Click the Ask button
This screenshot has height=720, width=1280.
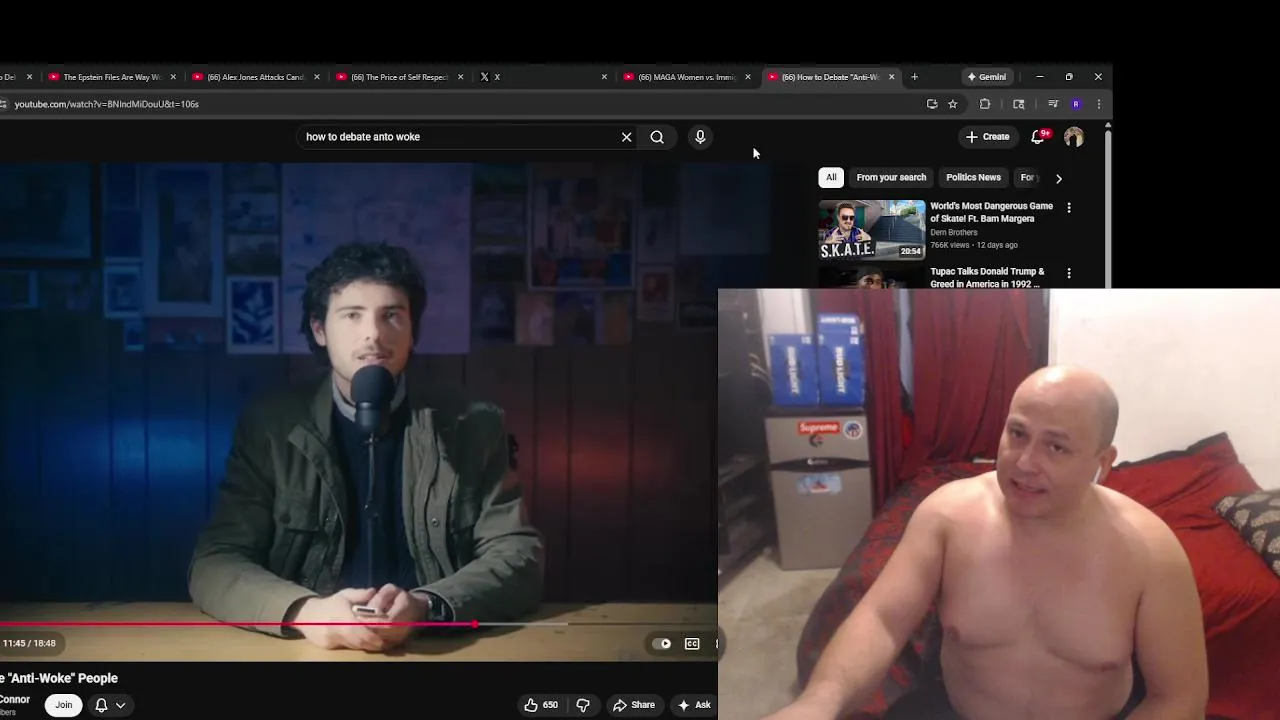point(694,705)
